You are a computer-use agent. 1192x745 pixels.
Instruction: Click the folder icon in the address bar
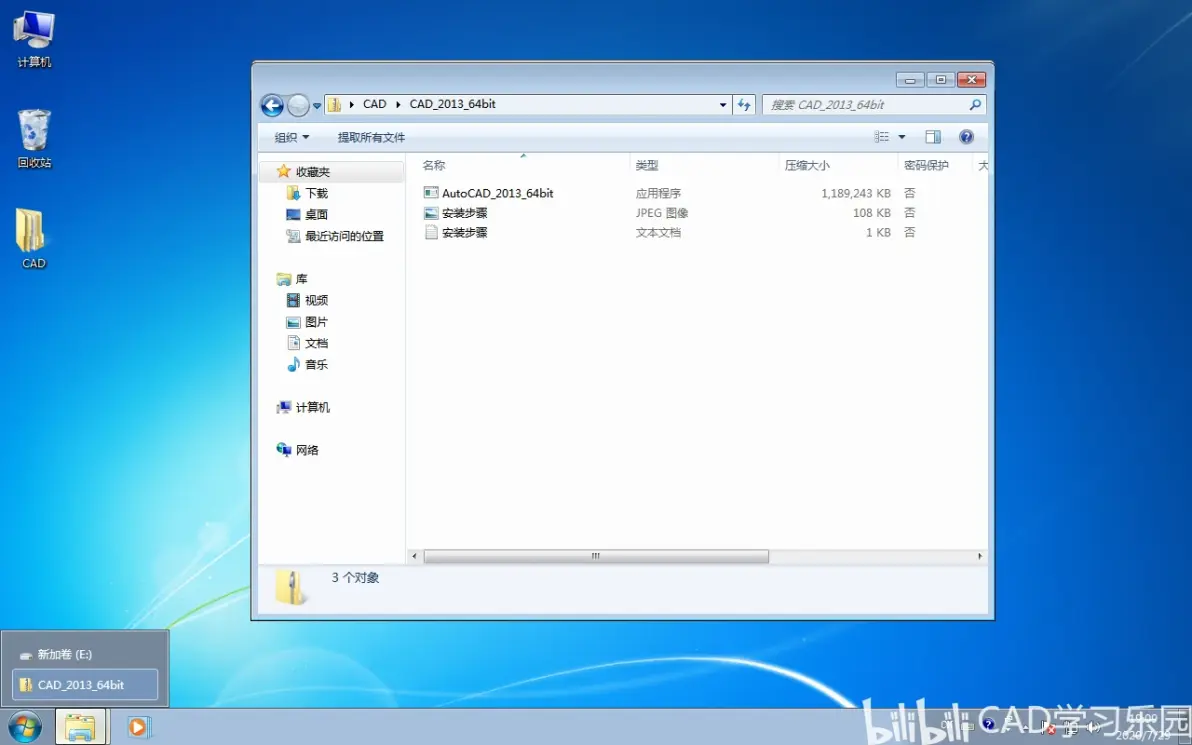click(x=334, y=105)
